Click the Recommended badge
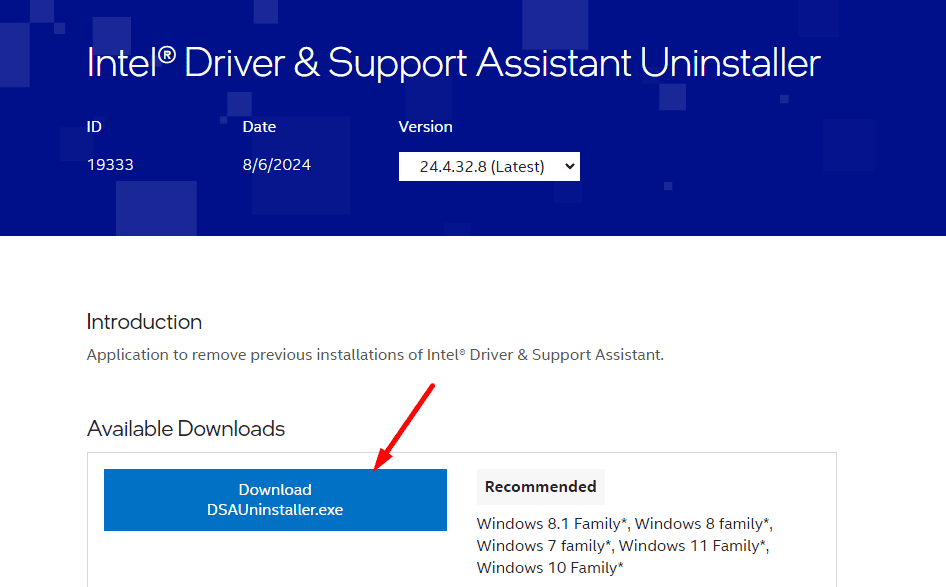The width and height of the screenshot is (946, 587). (x=540, y=487)
